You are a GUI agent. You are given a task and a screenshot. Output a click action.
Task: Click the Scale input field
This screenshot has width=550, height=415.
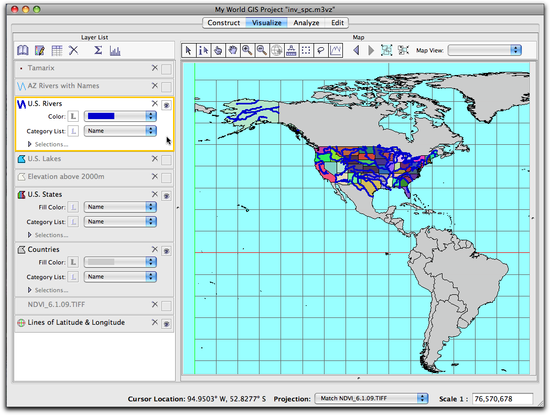(x=502, y=399)
